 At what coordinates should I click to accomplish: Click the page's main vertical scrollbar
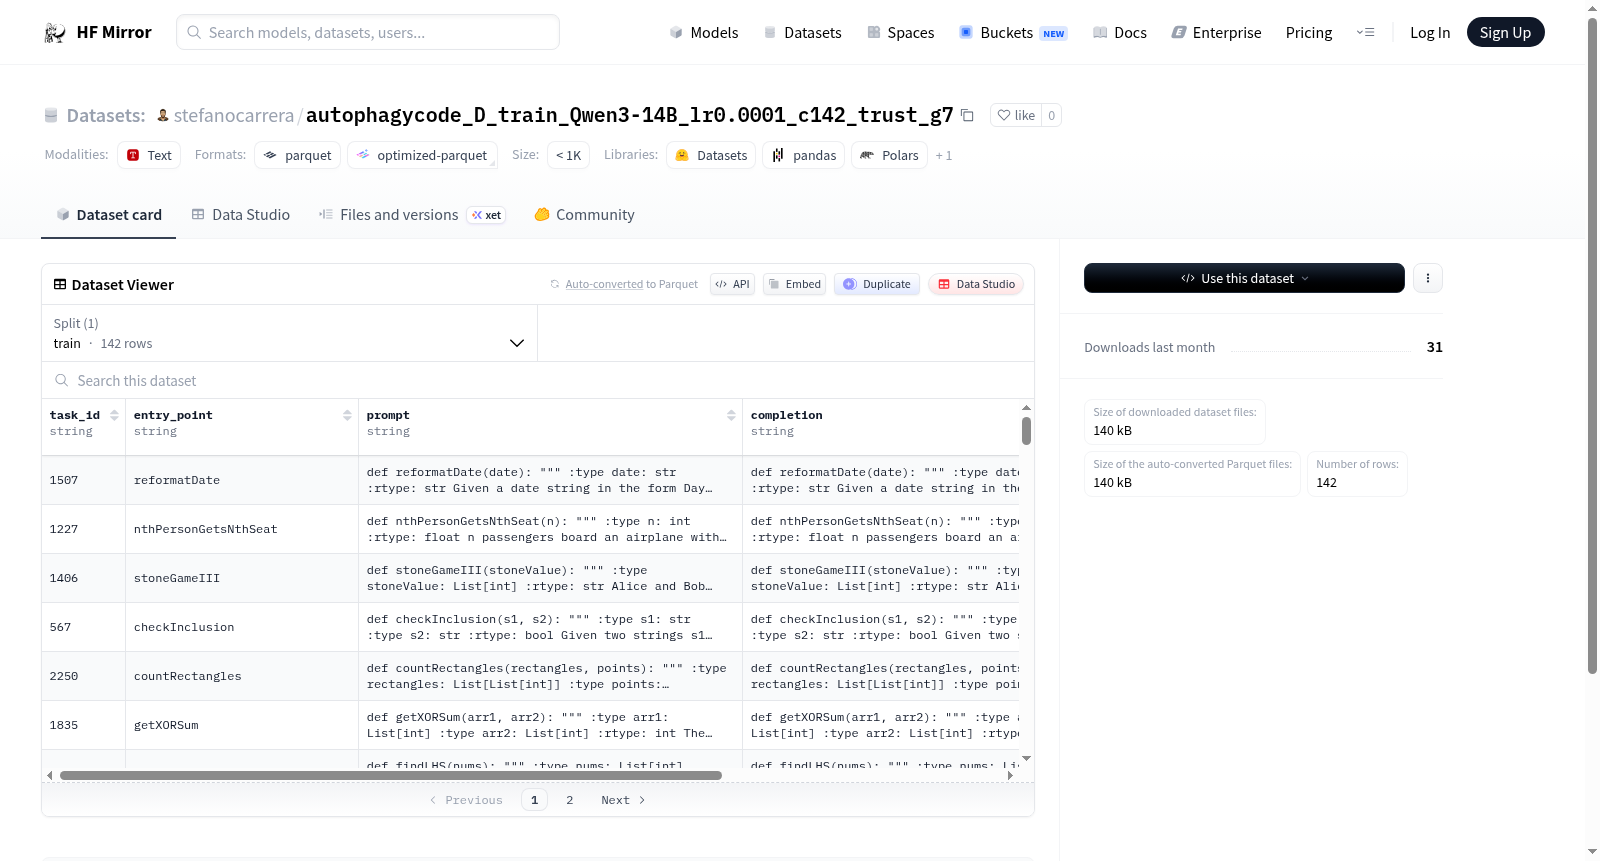[x=1592, y=345]
